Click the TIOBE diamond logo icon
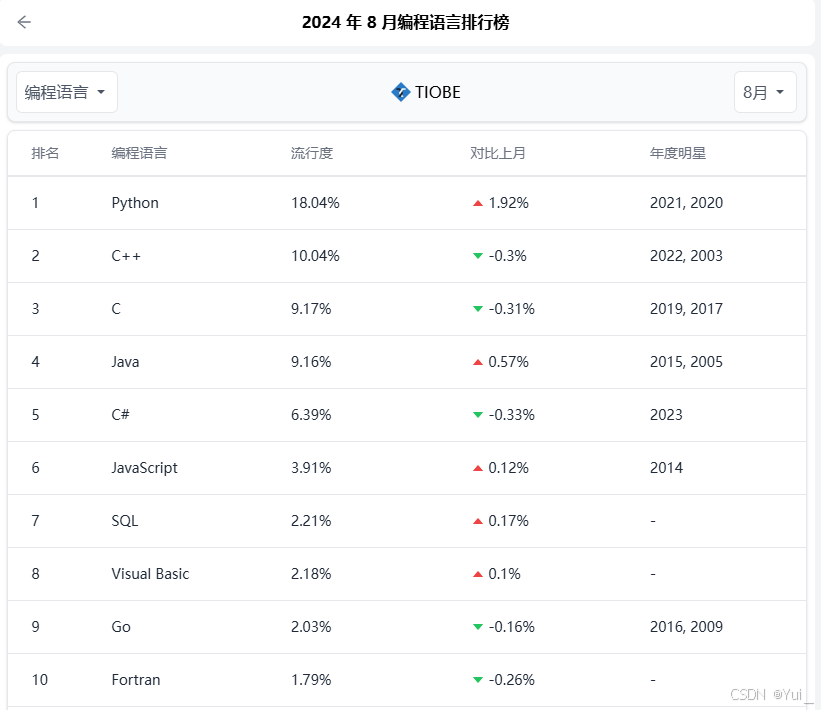 400,92
